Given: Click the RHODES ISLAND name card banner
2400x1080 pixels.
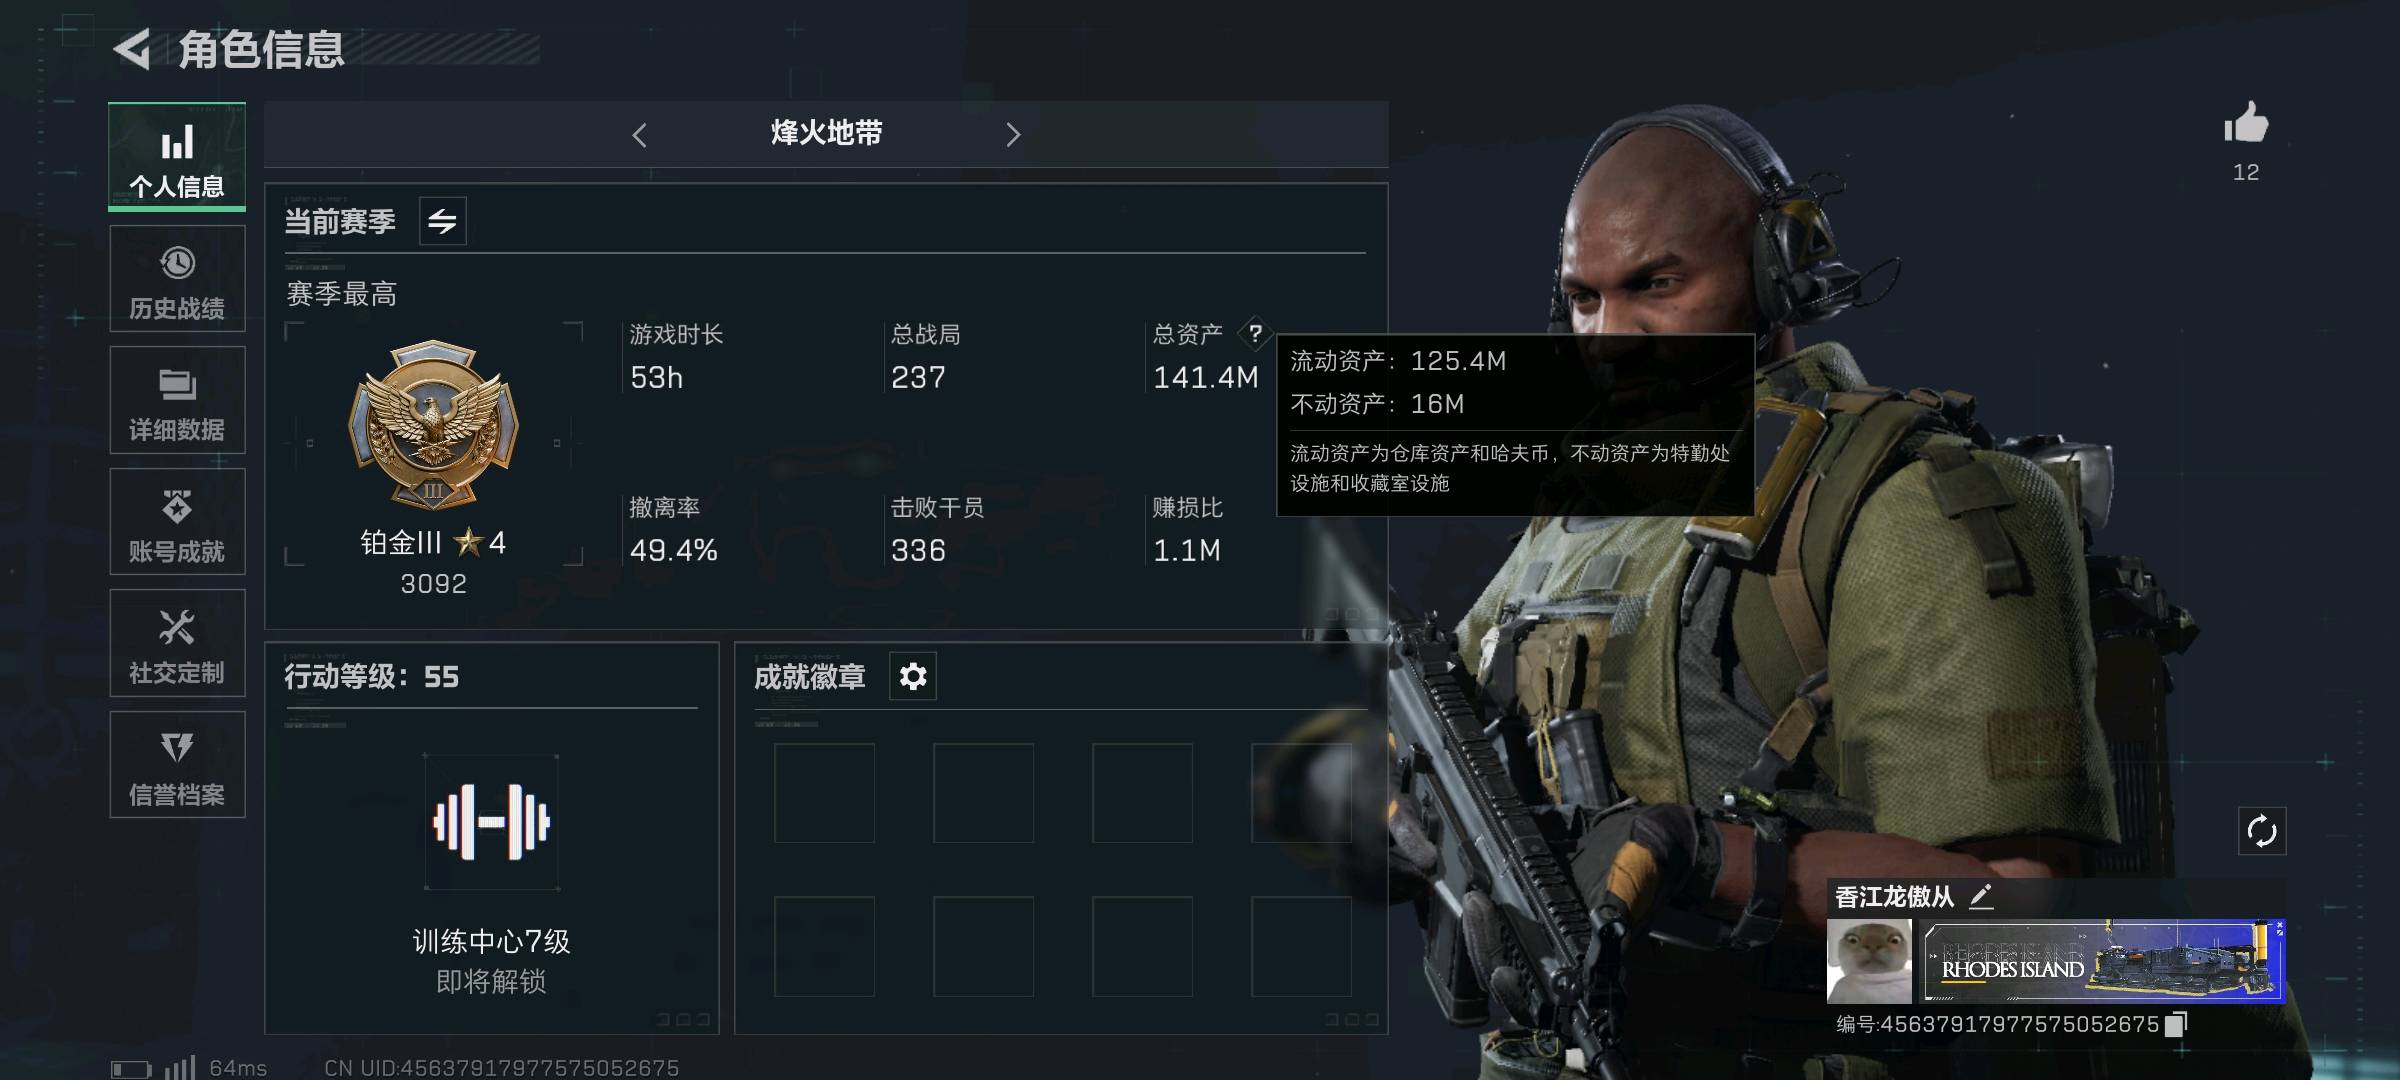Looking at the screenshot, I should [x=2101, y=961].
